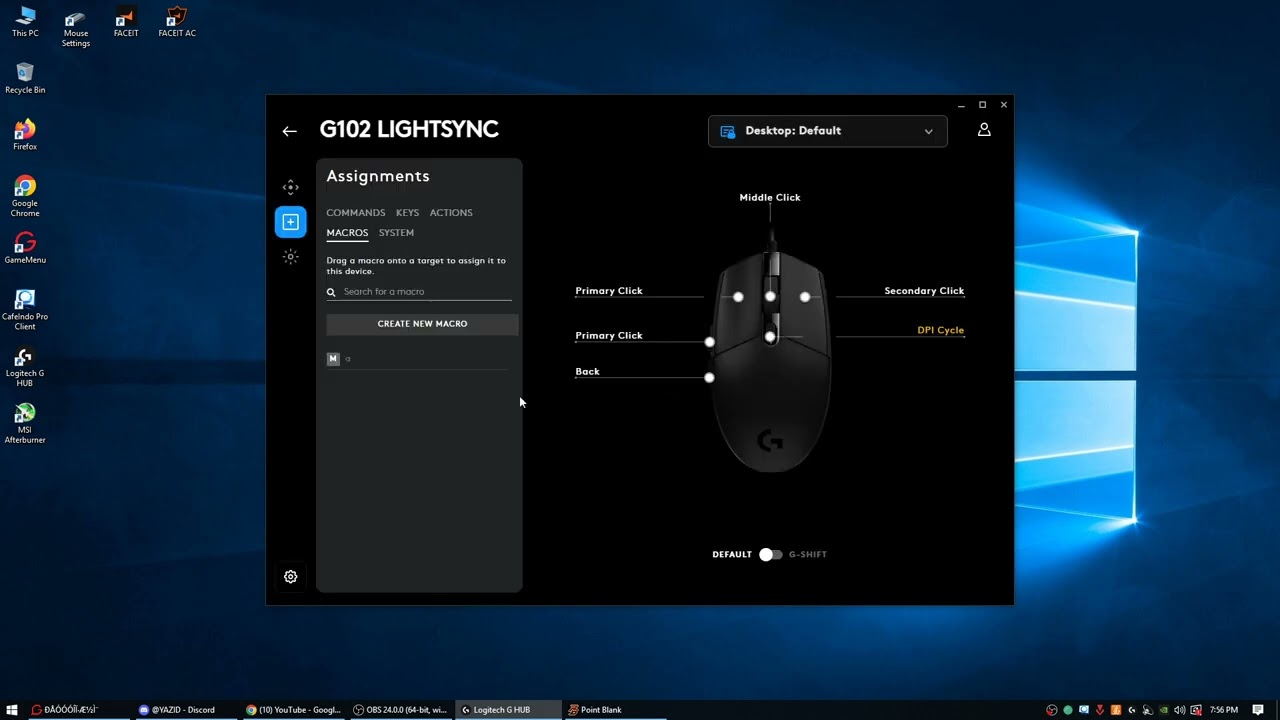Switch to the COMMANDS tab
Viewport: 1280px width, 720px height.
tap(355, 213)
